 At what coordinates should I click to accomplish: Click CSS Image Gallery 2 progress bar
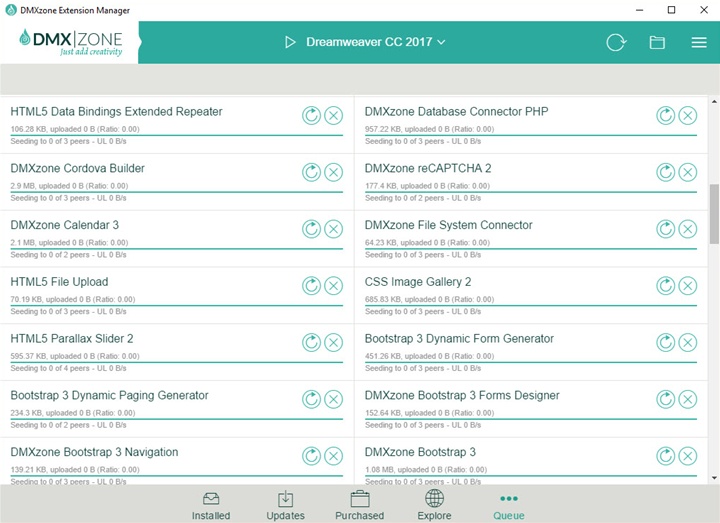[x=531, y=305]
